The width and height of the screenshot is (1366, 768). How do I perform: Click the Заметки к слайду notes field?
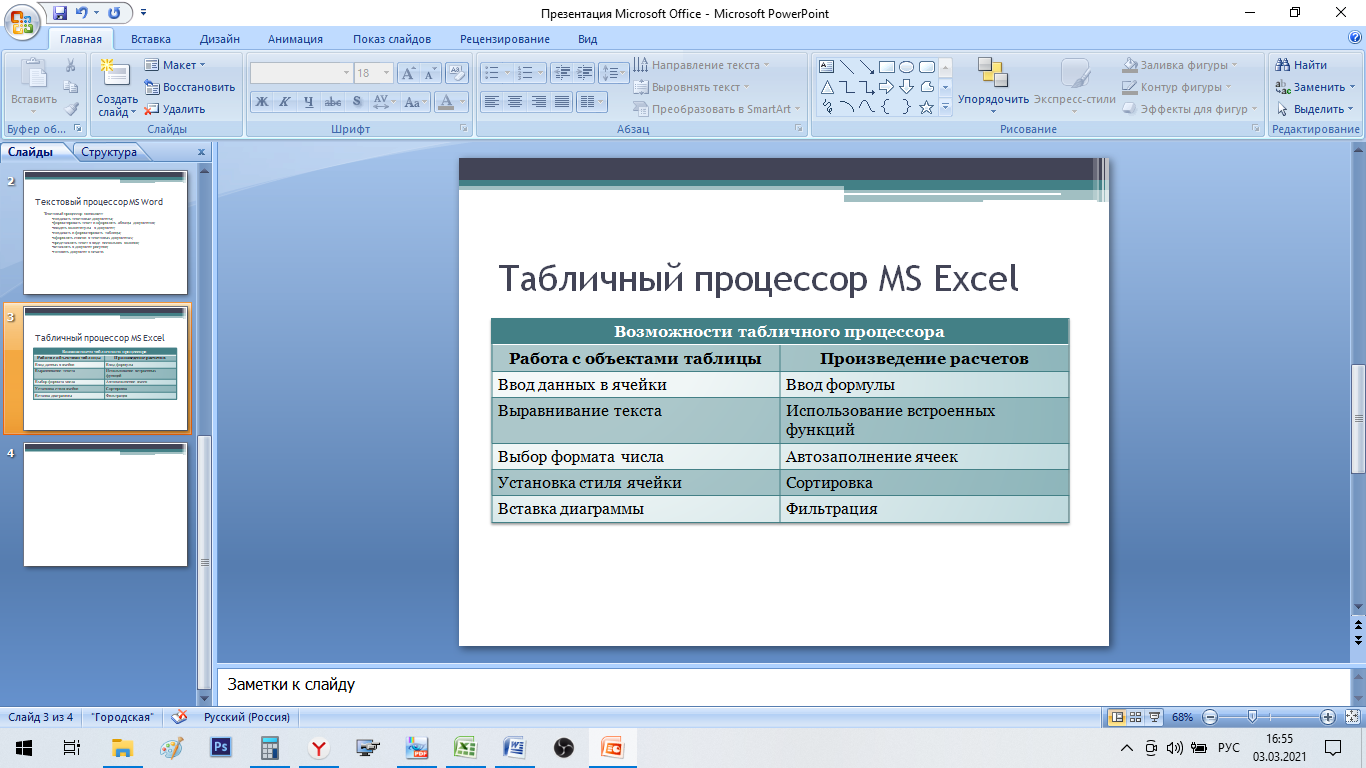click(x=783, y=686)
